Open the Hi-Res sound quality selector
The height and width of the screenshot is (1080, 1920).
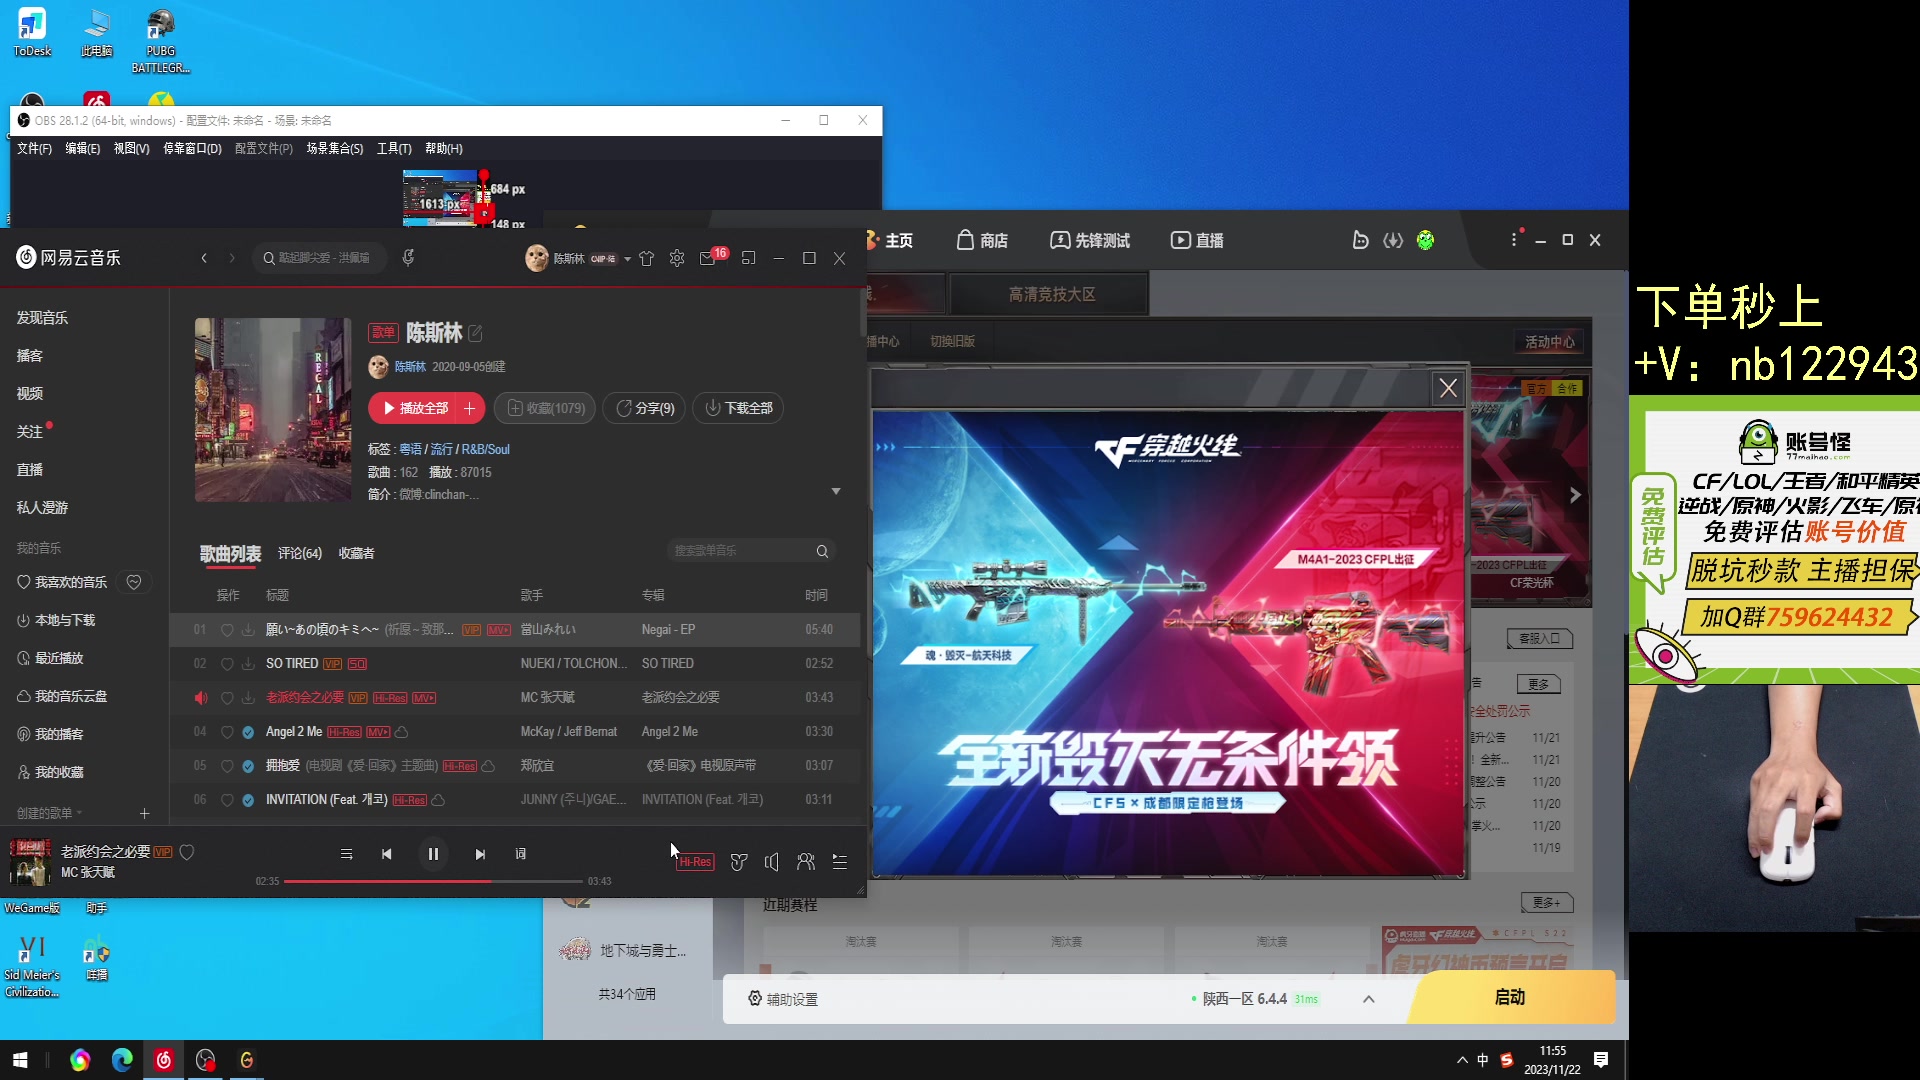pyautogui.click(x=695, y=862)
